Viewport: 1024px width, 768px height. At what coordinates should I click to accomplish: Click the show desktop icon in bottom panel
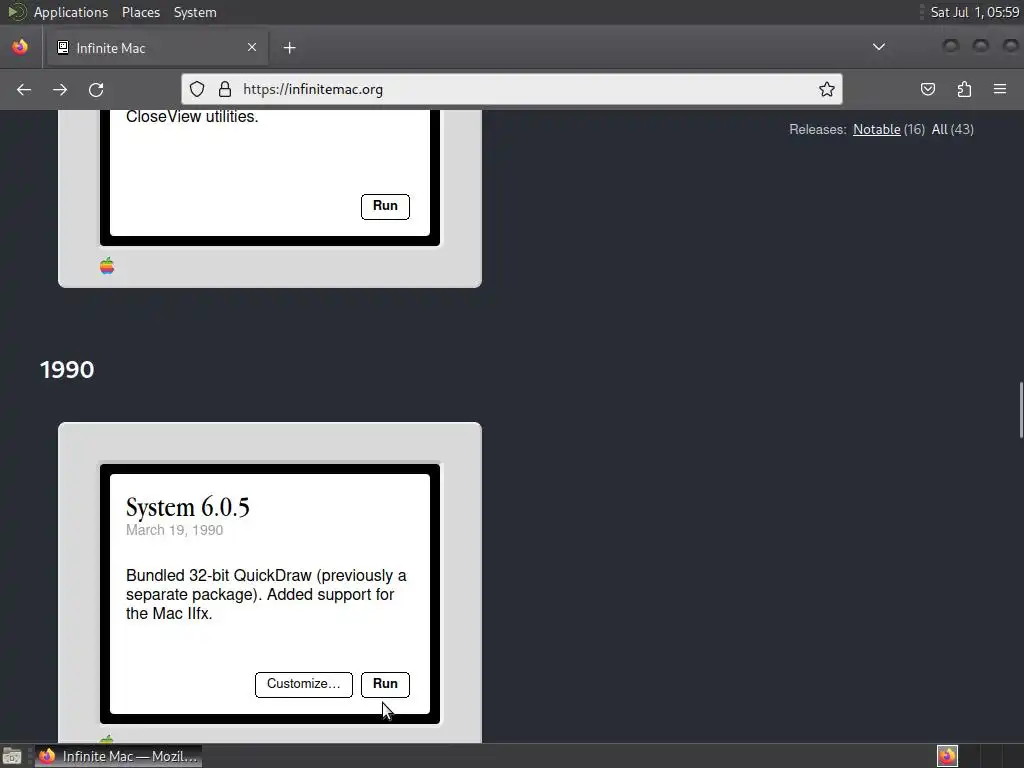(12, 756)
